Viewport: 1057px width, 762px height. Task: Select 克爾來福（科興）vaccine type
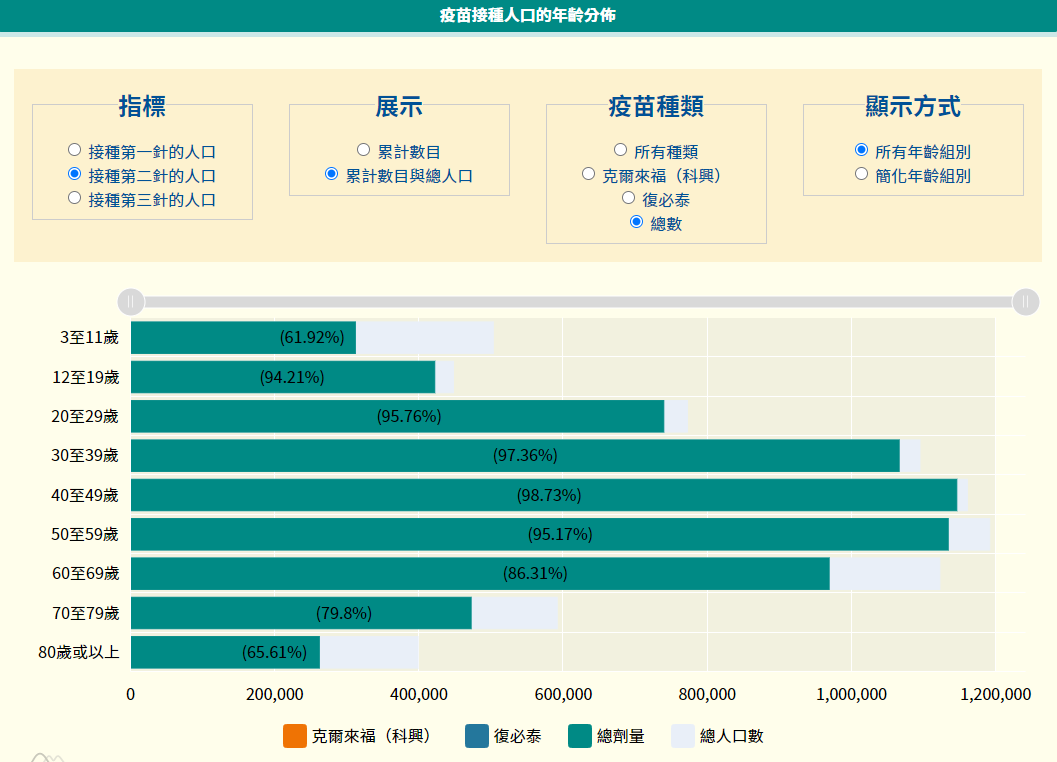tap(588, 173)
